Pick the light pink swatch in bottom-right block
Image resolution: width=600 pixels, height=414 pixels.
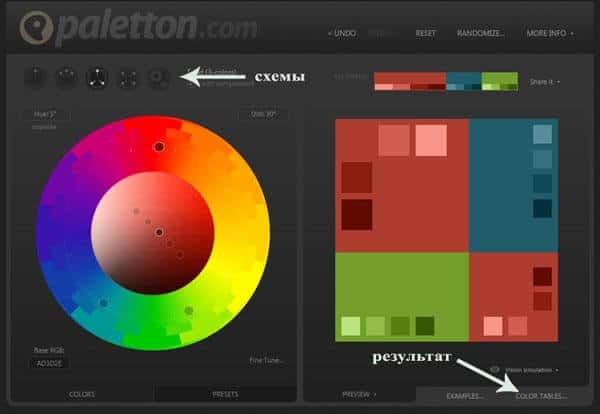click(493, 326)
